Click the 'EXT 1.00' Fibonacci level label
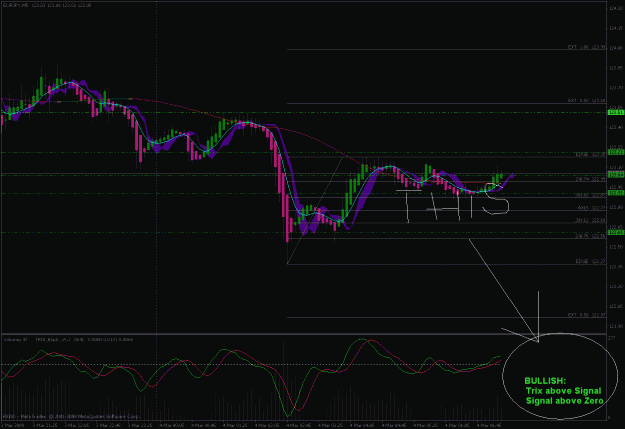 point(587,47)
